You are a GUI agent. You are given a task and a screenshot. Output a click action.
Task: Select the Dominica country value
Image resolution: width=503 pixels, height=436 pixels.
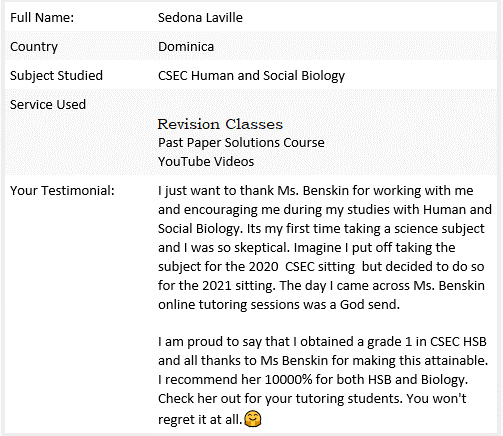pyautogui.click(x=186, y=47)
